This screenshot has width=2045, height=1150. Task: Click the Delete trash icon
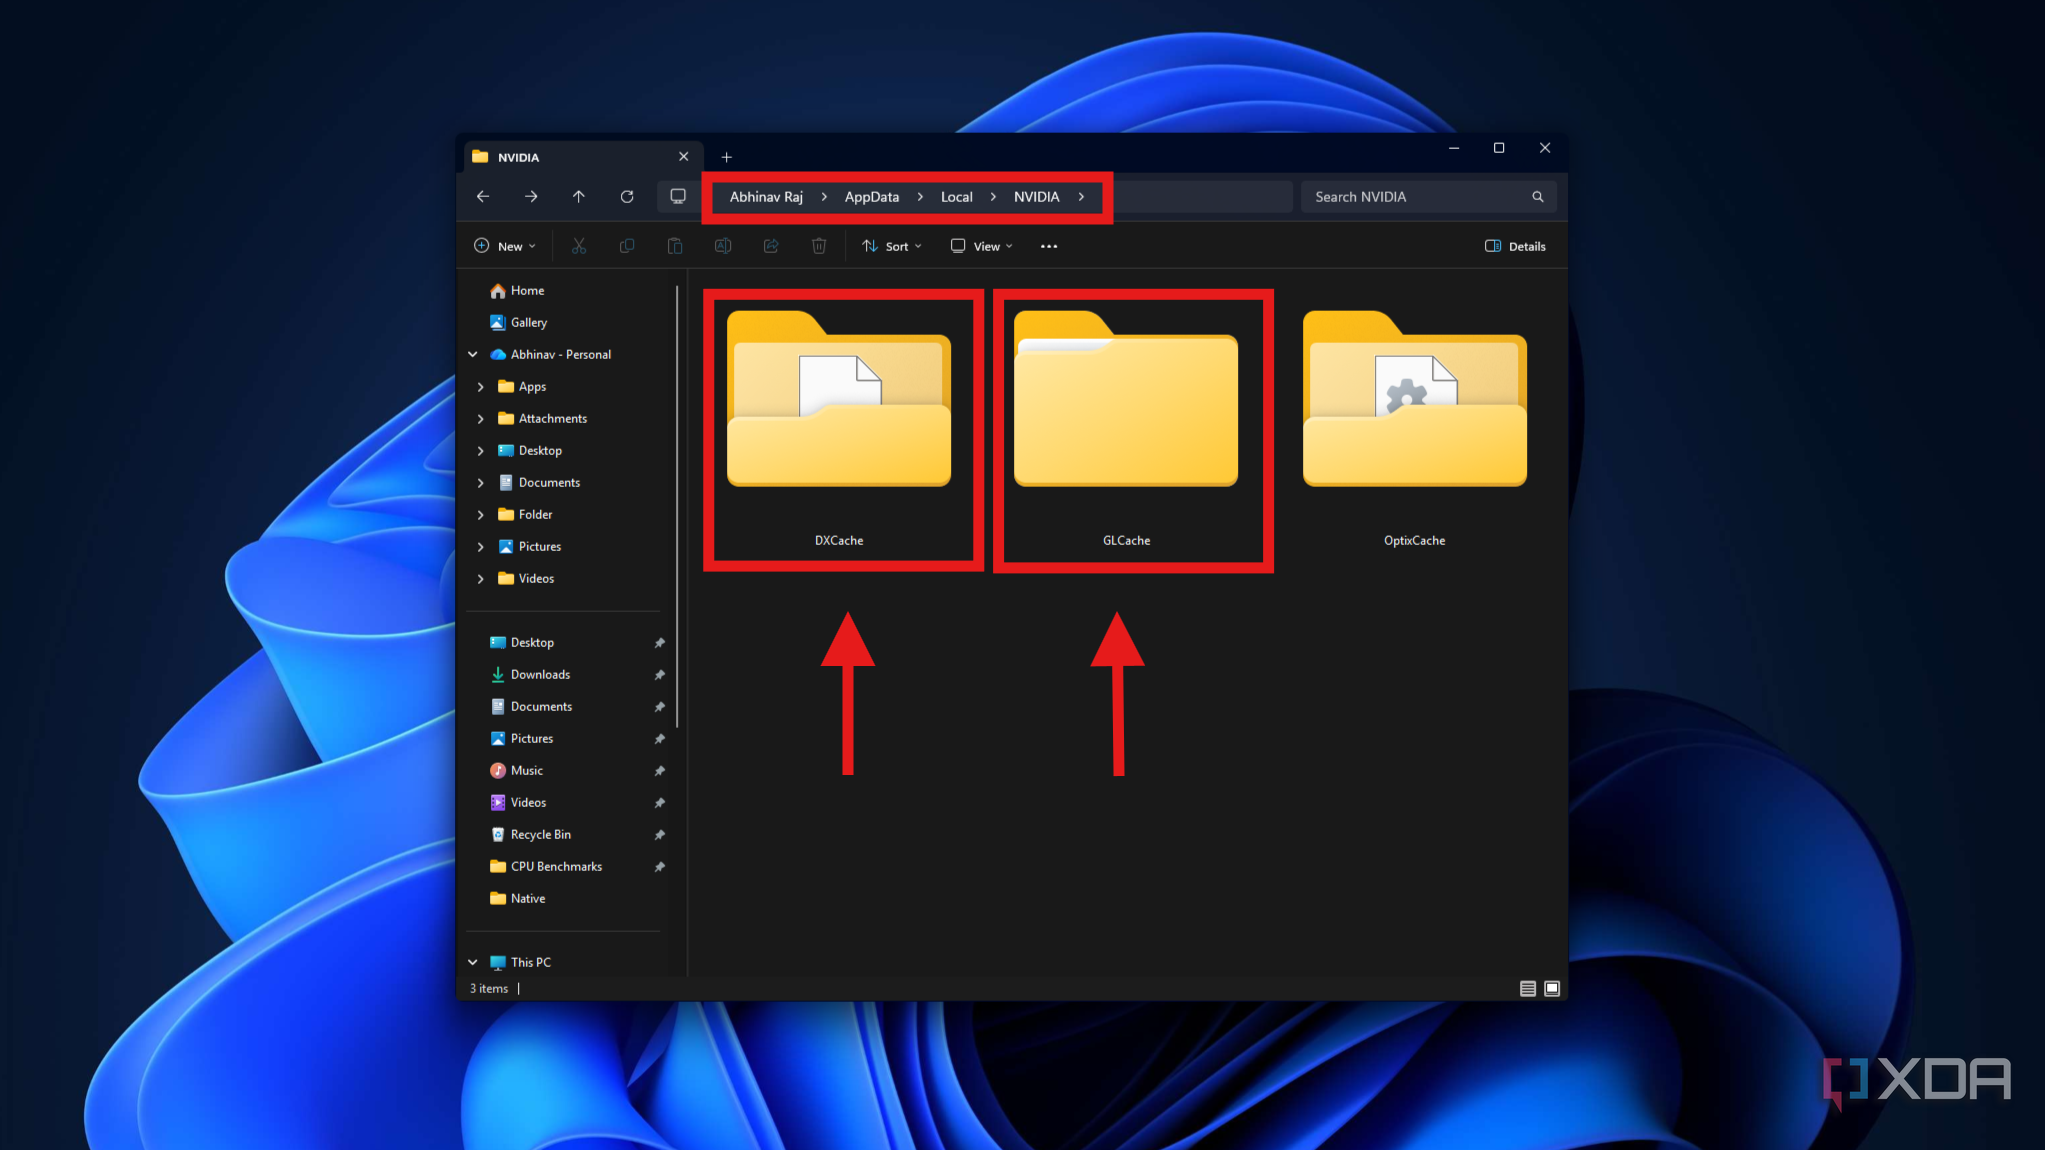click(819, 246)
